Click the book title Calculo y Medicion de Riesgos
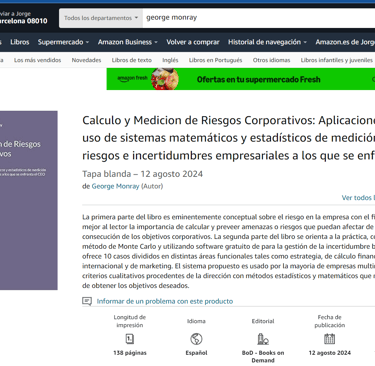The image size is (375, 366). click(229, 138)
